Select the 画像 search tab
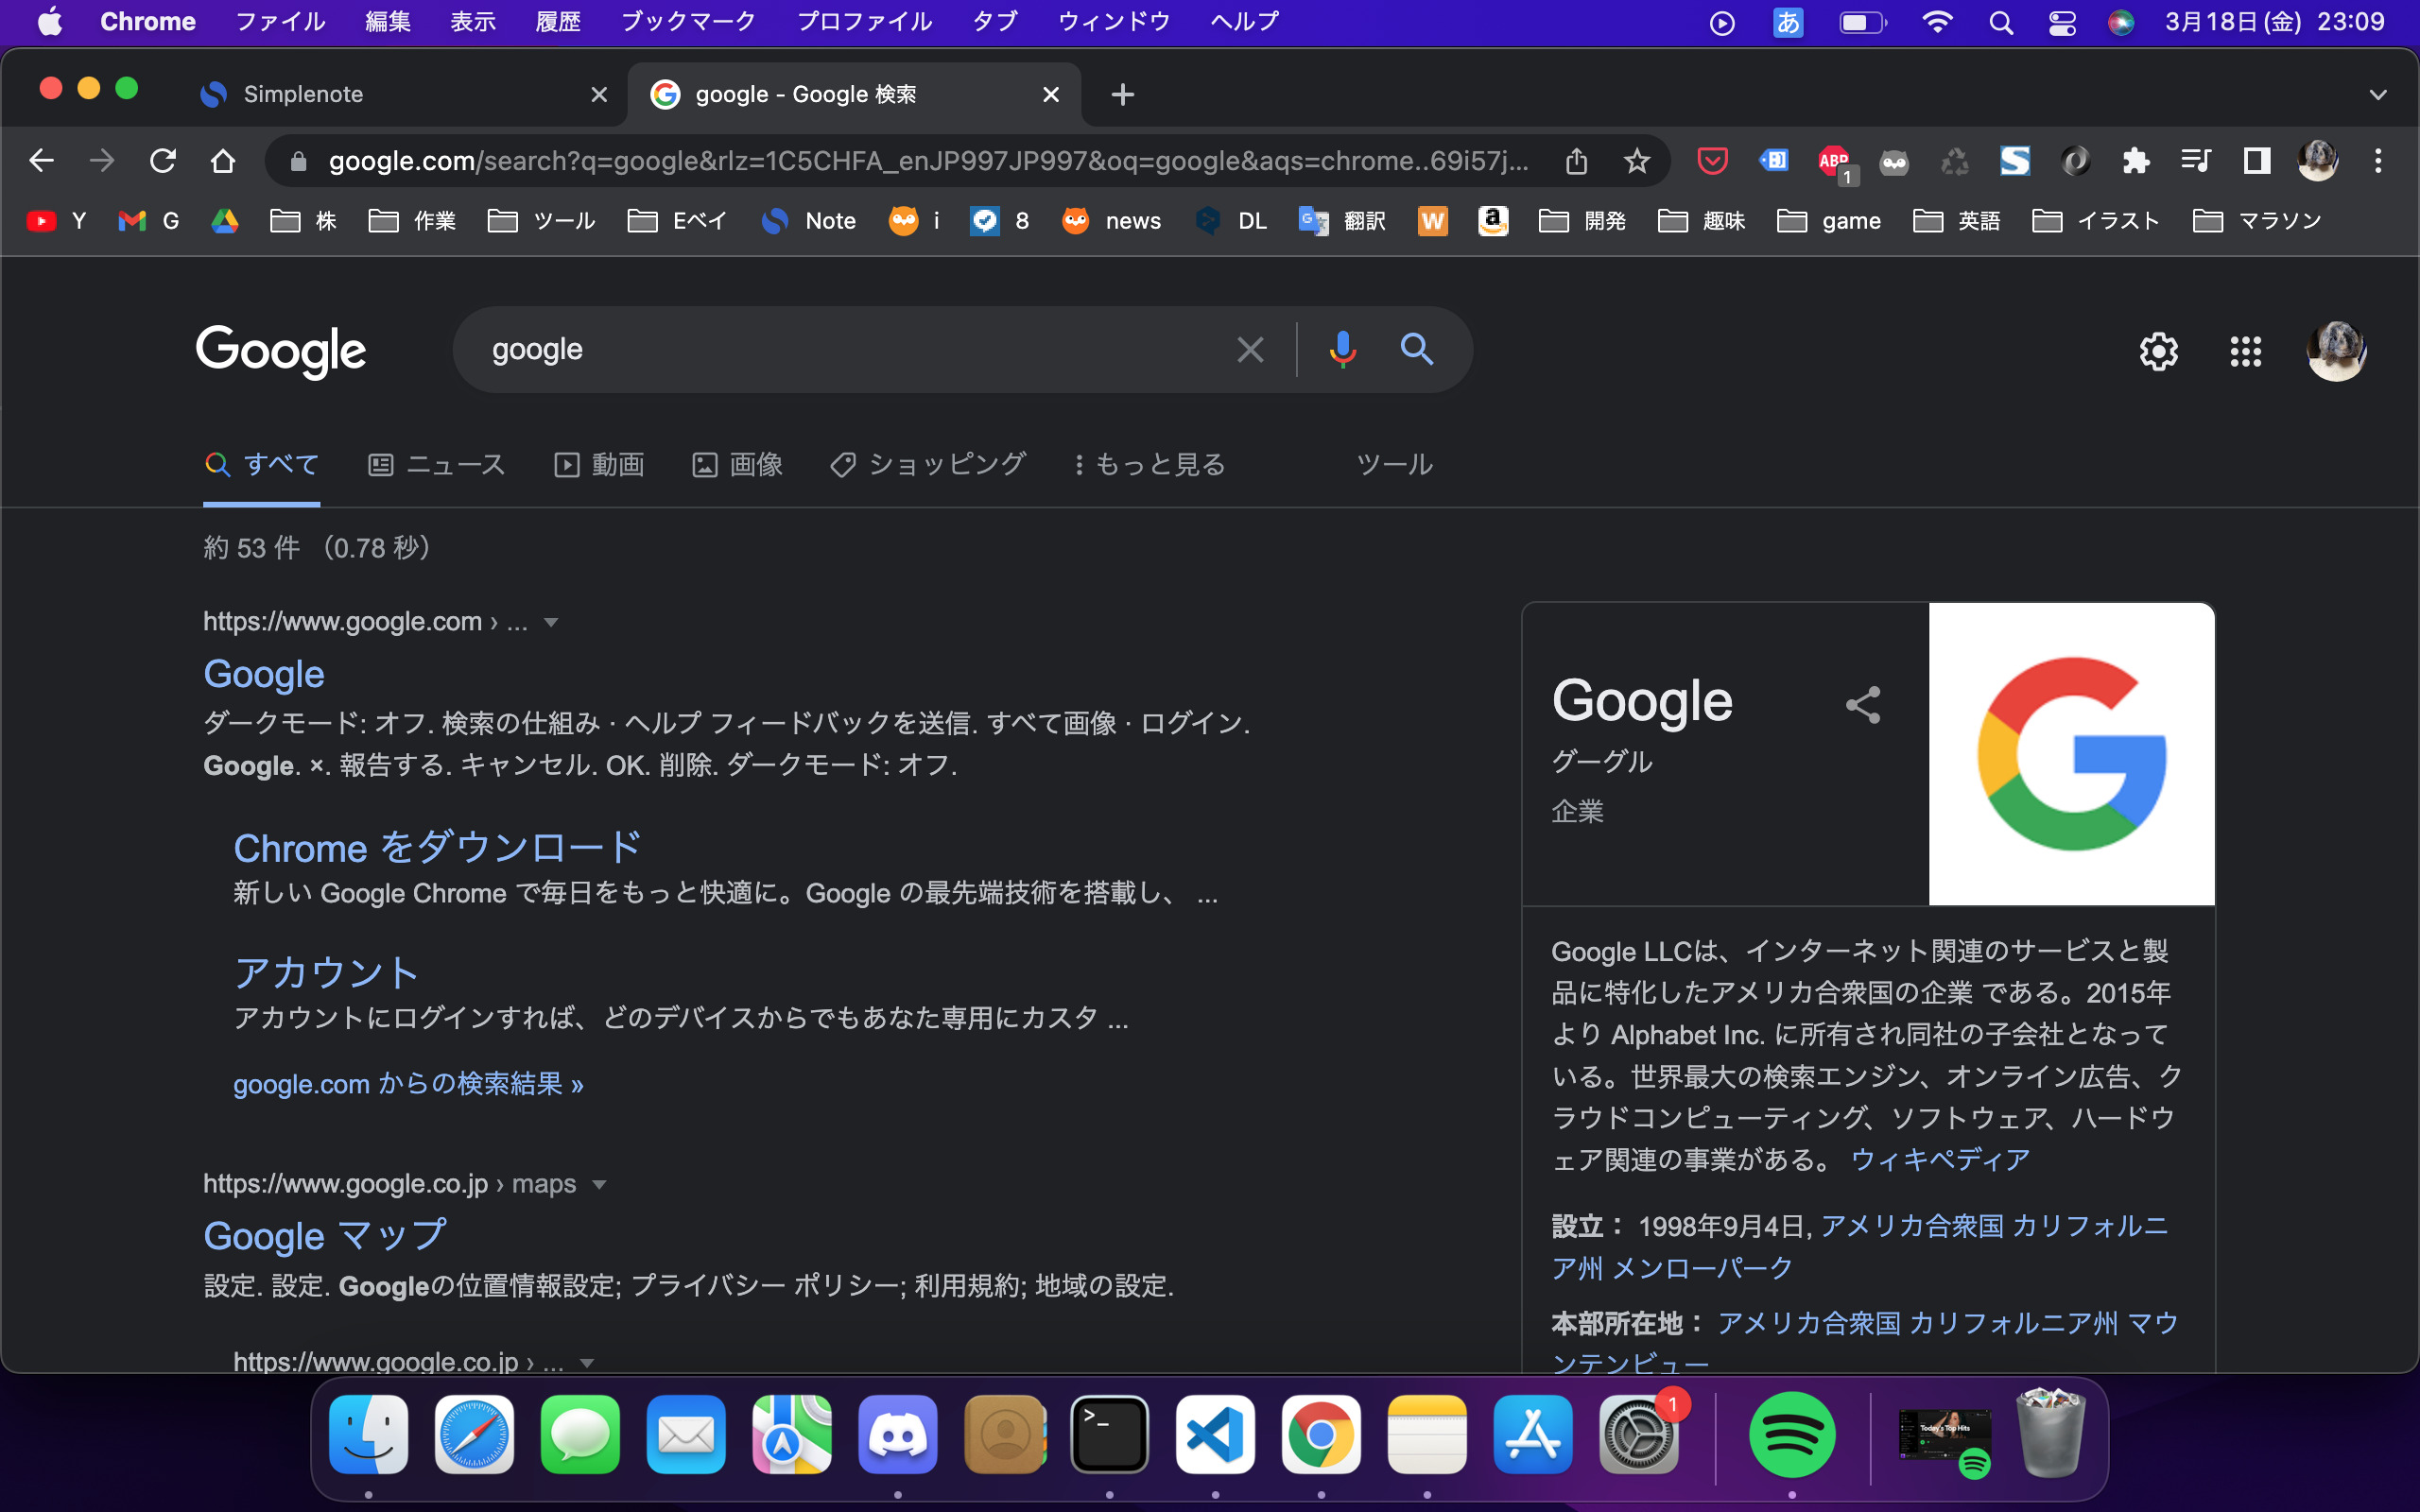Image resolution: width=2420 pixels, height=1512 pixels. [737, 465]
